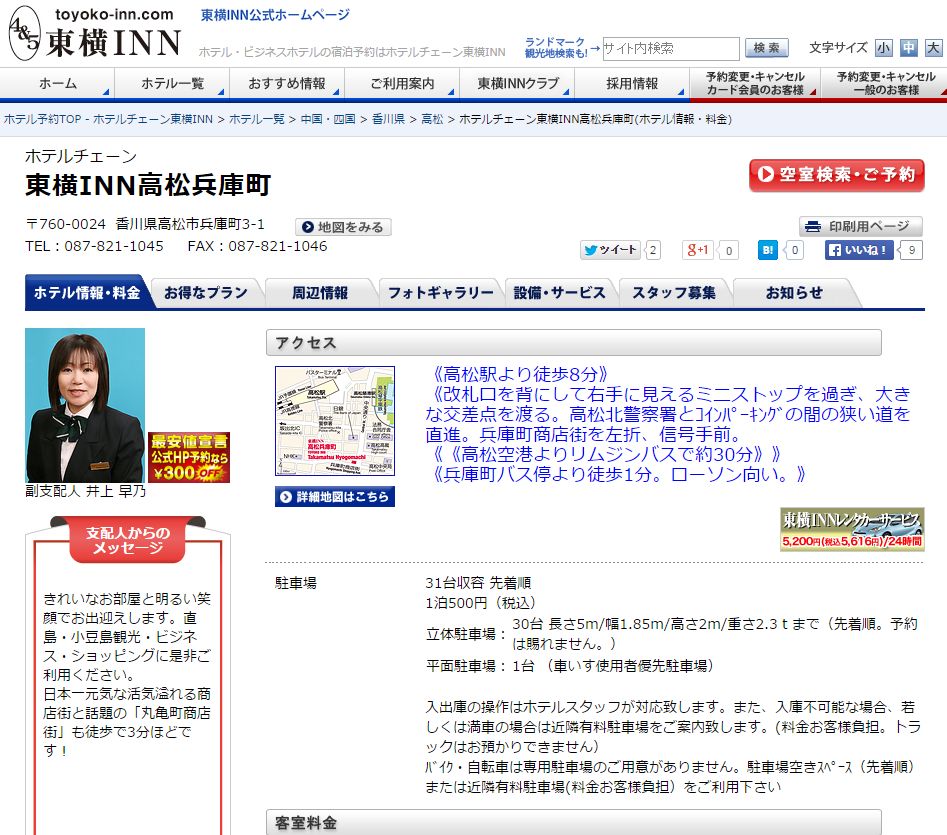Open 予約変更・キャンセル カード会員のお客様 menu

point(755,83)
